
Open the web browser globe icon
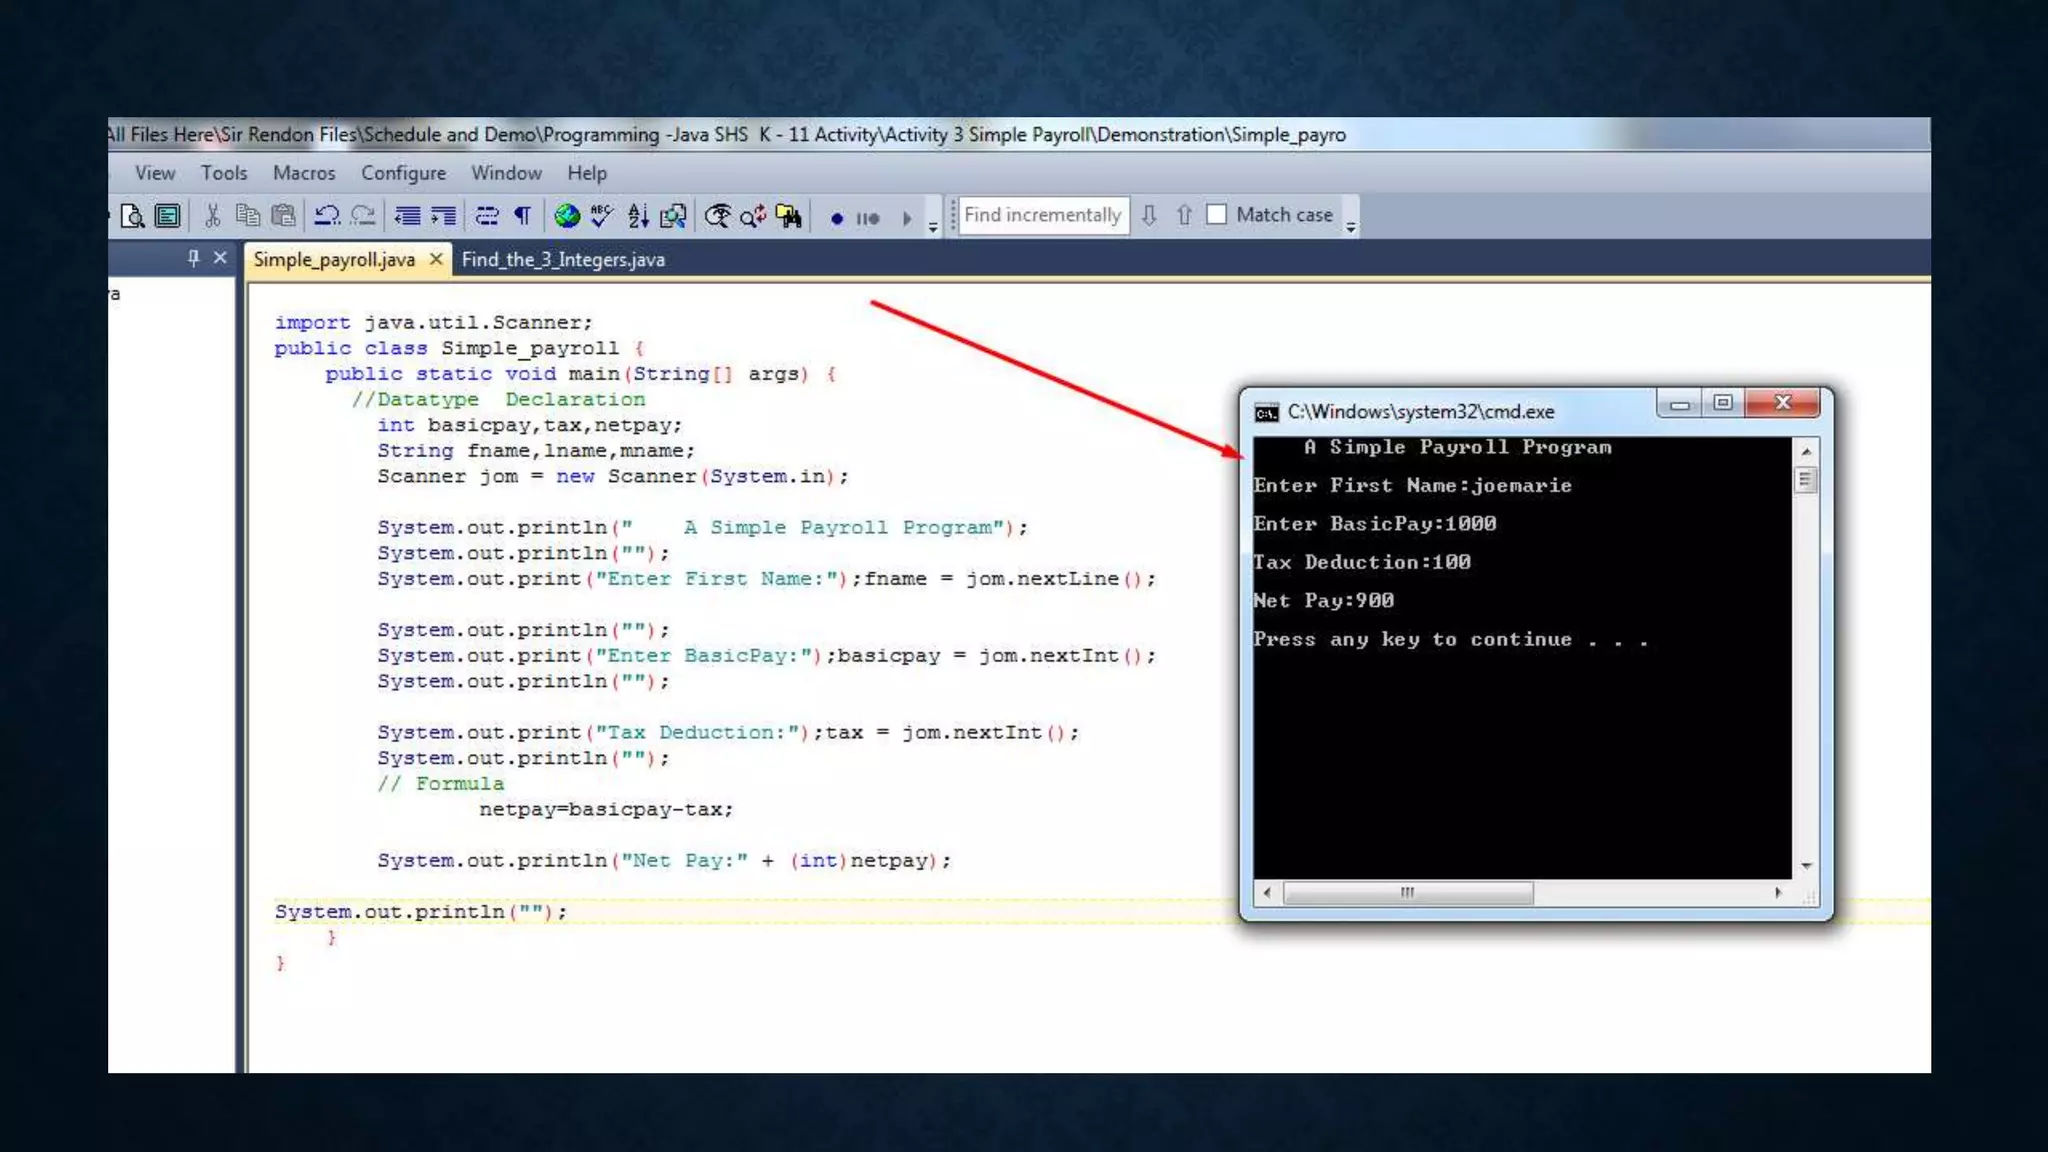(x=567, y=216)
